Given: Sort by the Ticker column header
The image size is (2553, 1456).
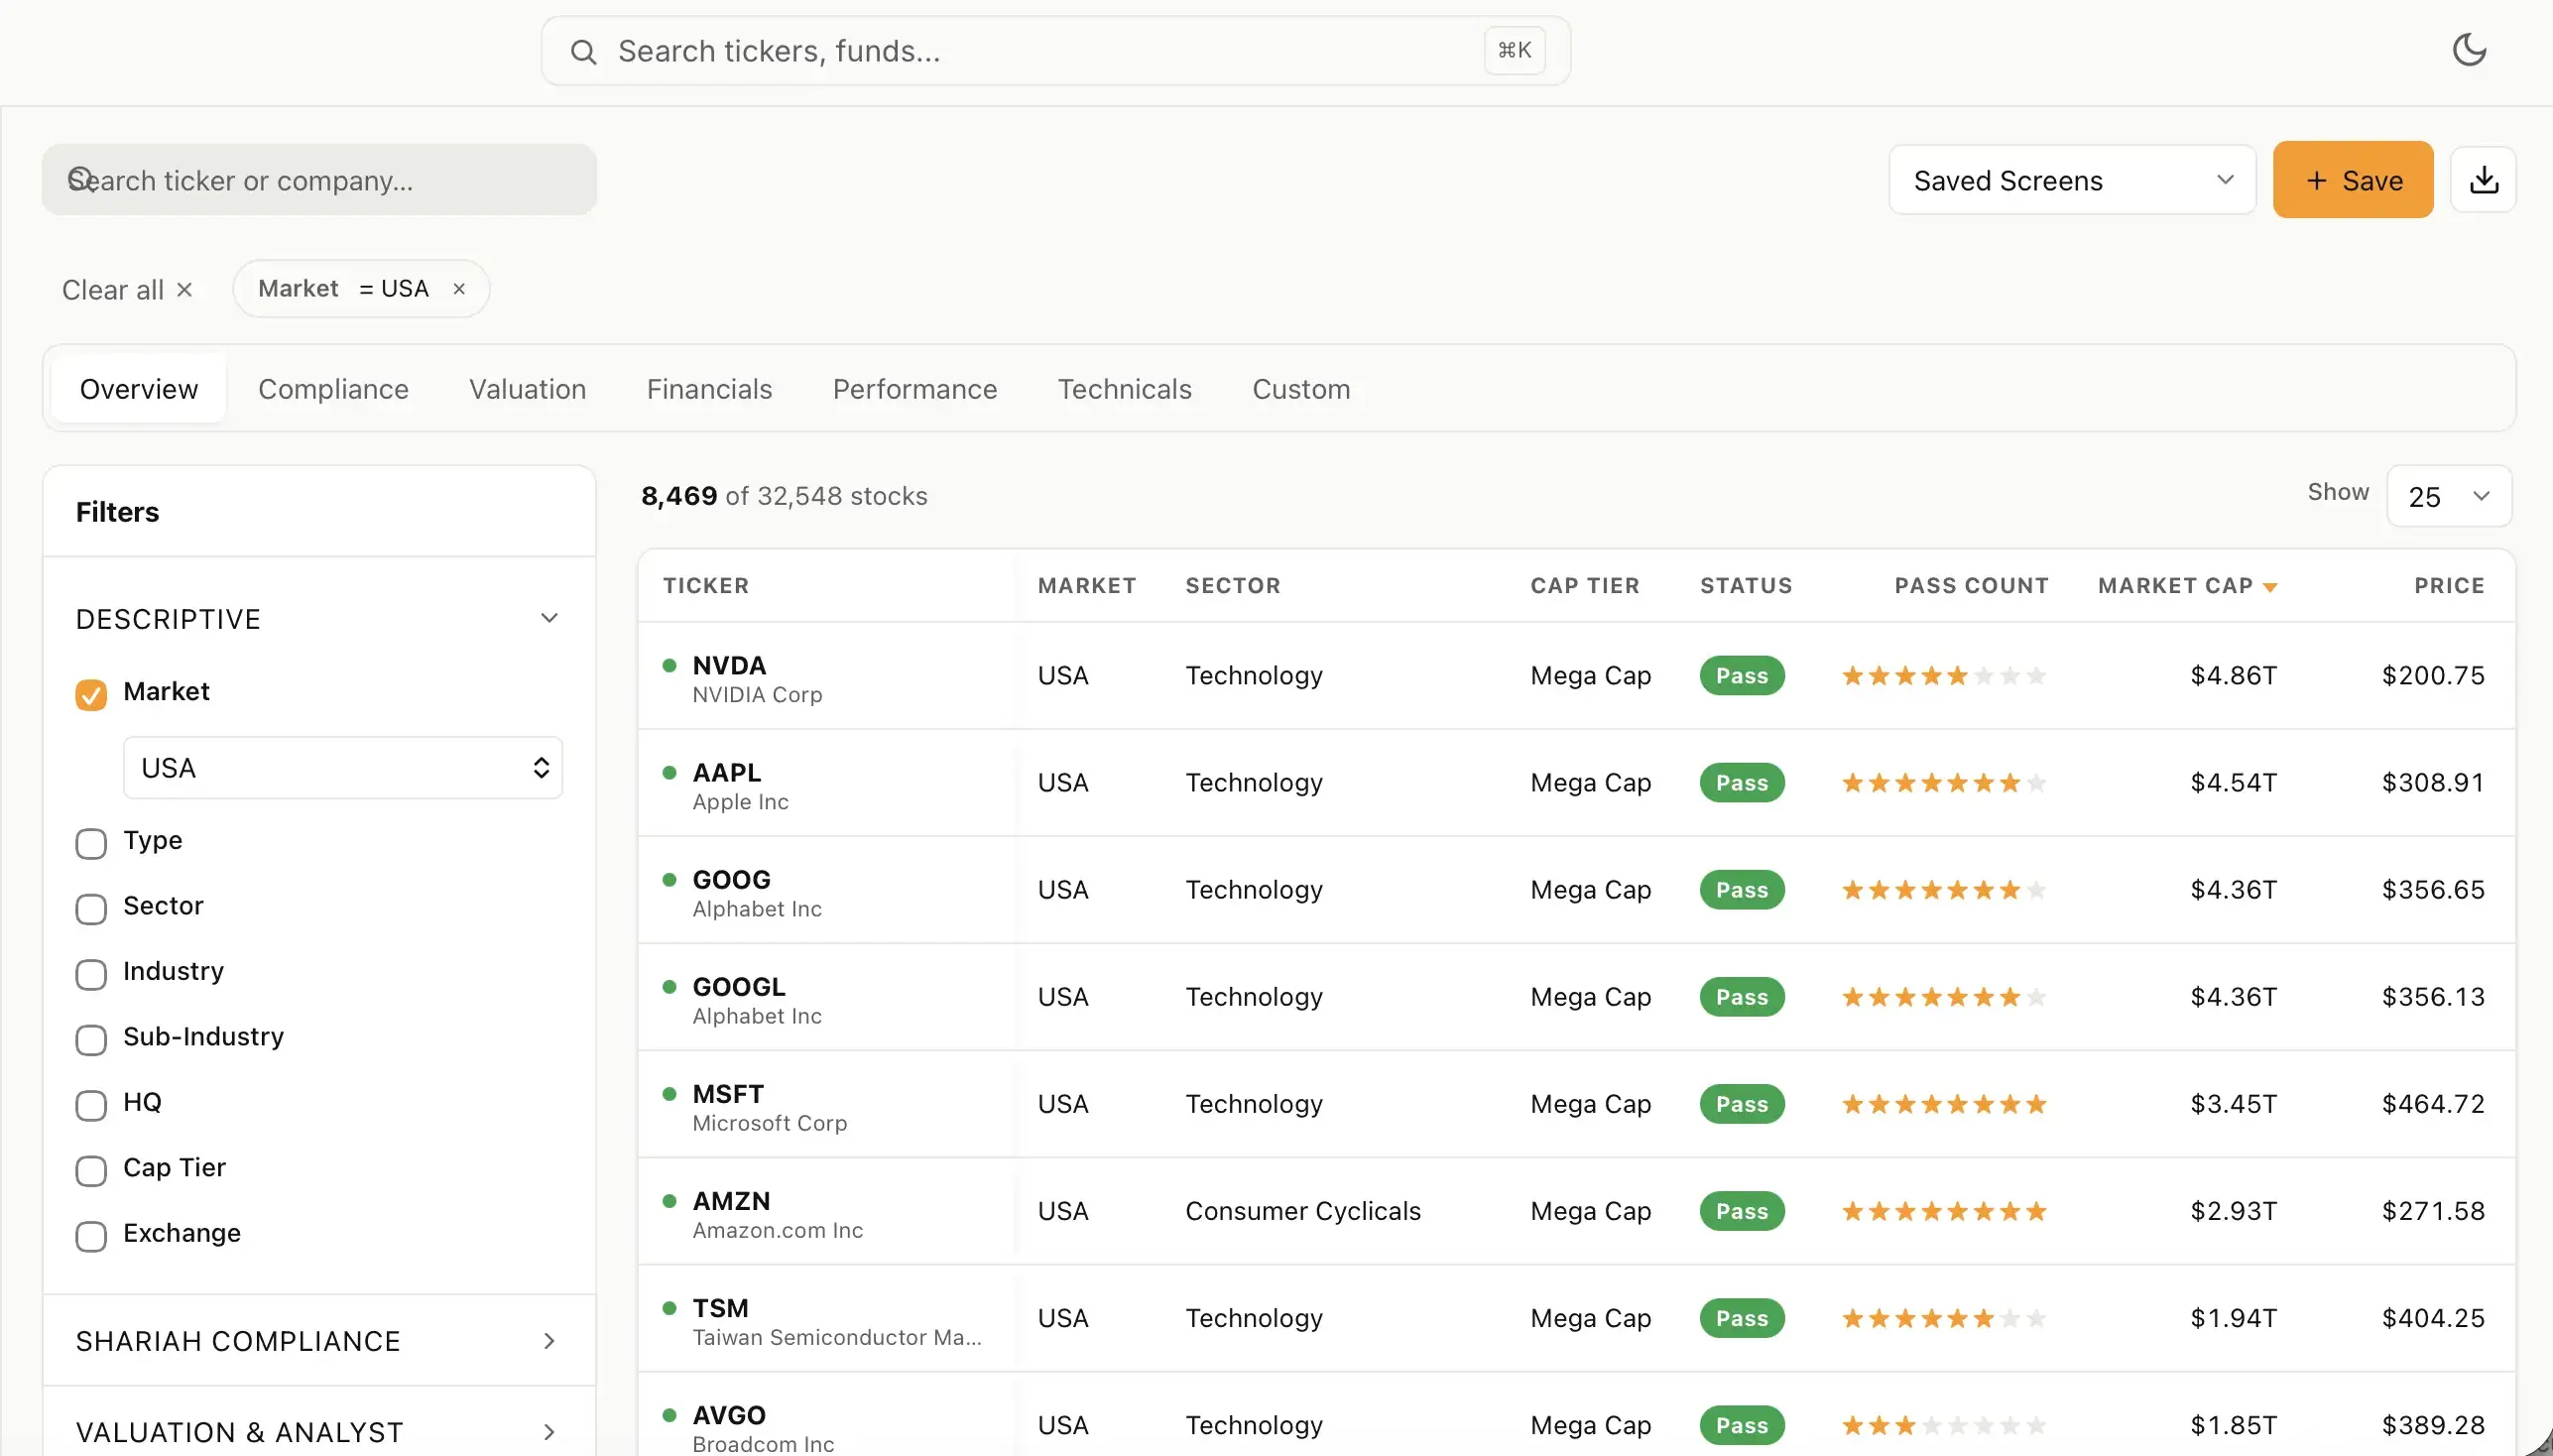Looking at the screenshot, I should 706,586.
